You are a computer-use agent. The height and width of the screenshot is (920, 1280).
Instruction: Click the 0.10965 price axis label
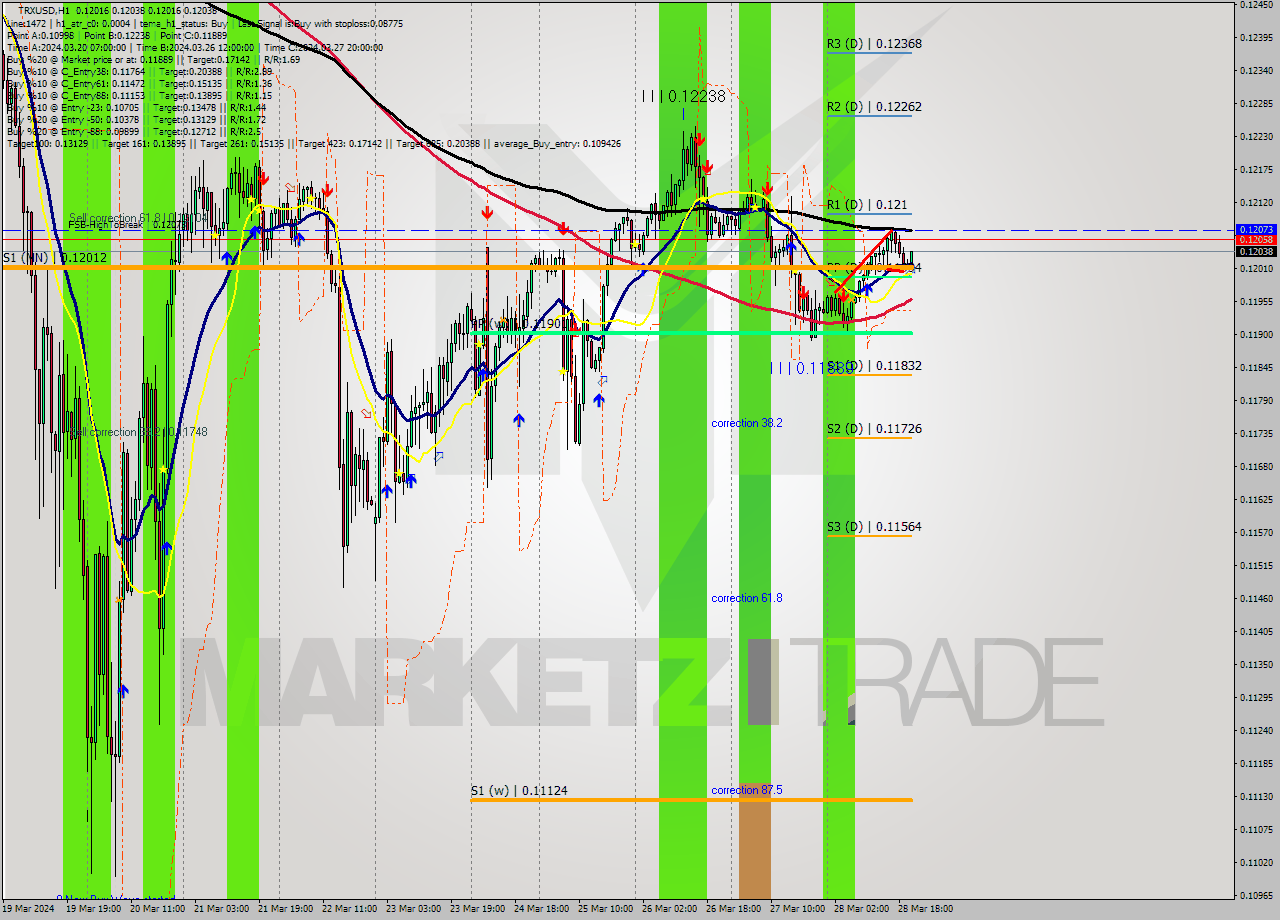pos(1256,895)
